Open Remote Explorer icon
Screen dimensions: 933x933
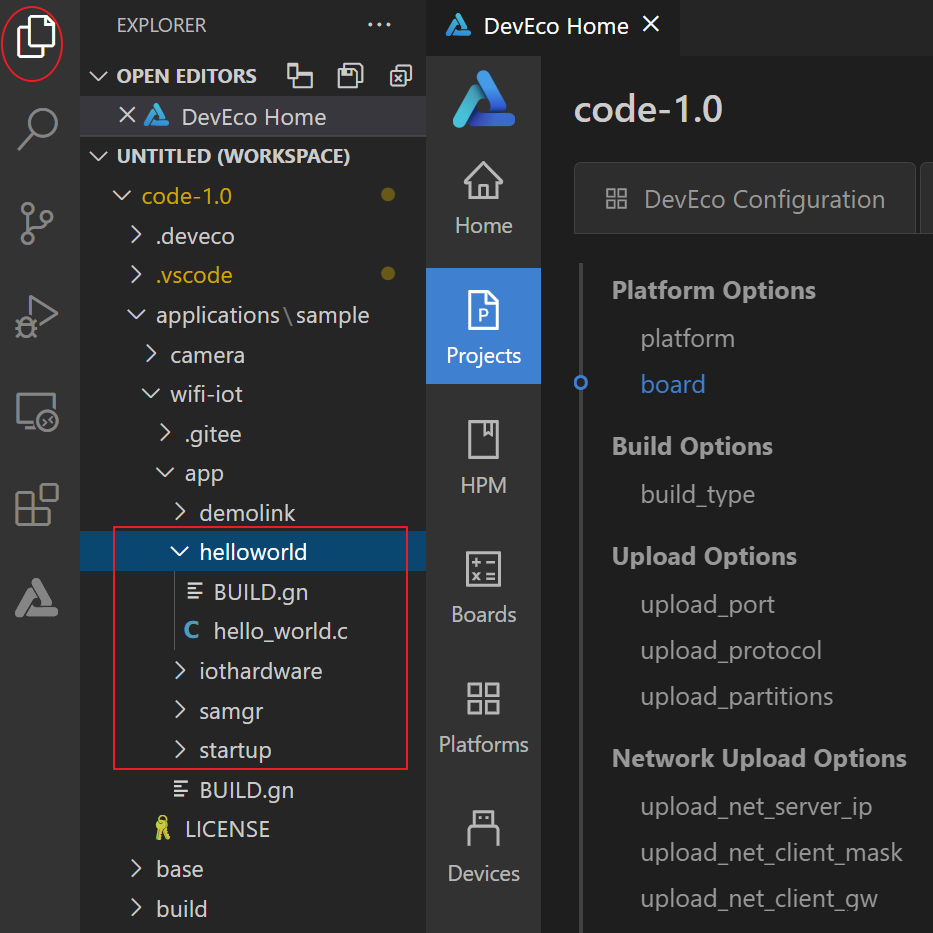(x=38, y=411)
